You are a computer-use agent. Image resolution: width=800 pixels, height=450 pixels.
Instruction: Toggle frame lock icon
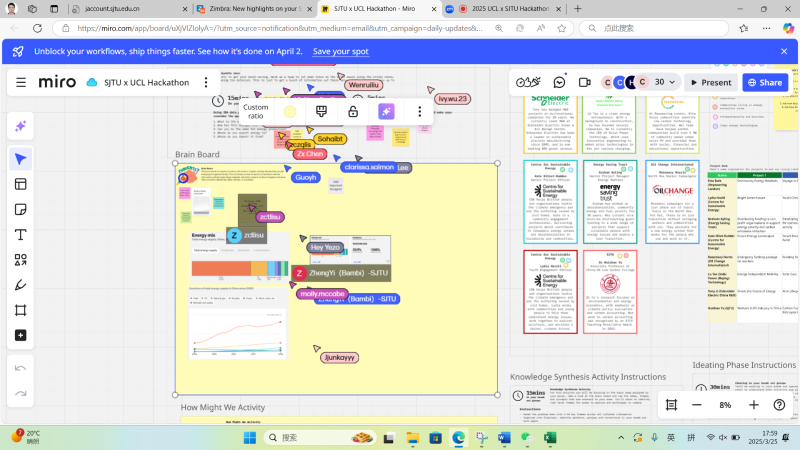coord(353,111)
